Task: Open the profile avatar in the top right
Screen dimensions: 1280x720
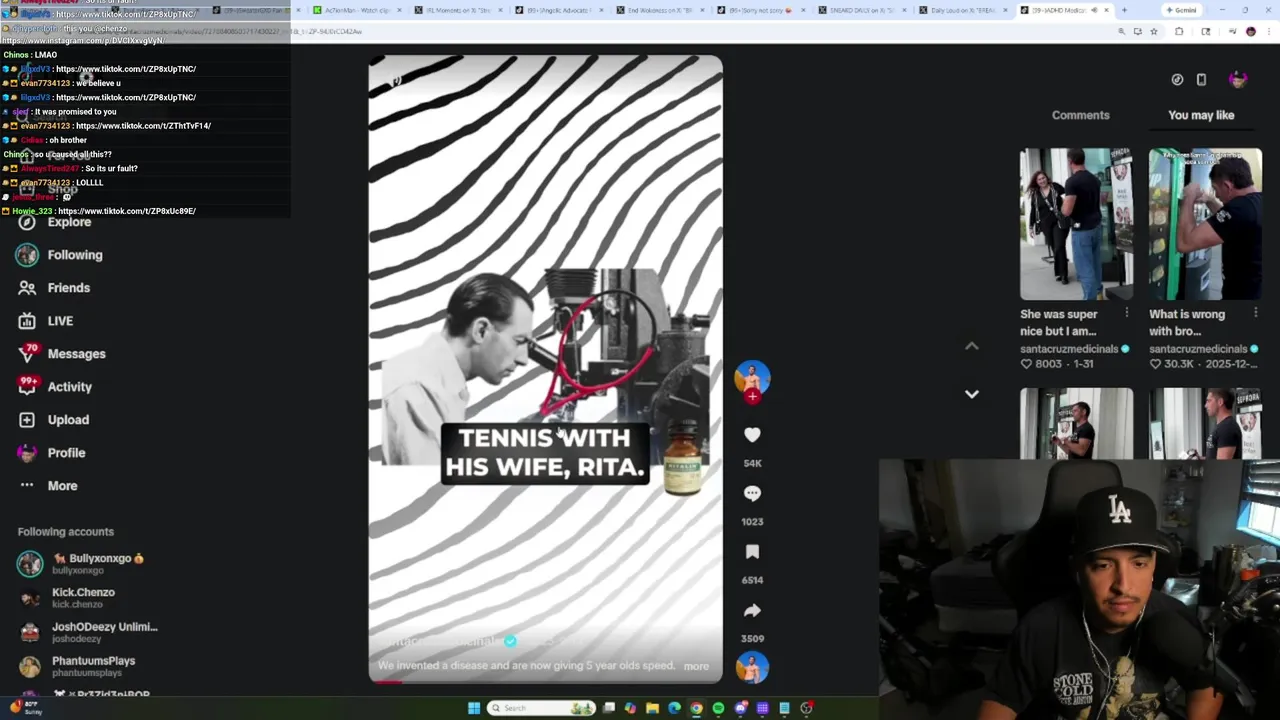Action: coord(1238,79)
